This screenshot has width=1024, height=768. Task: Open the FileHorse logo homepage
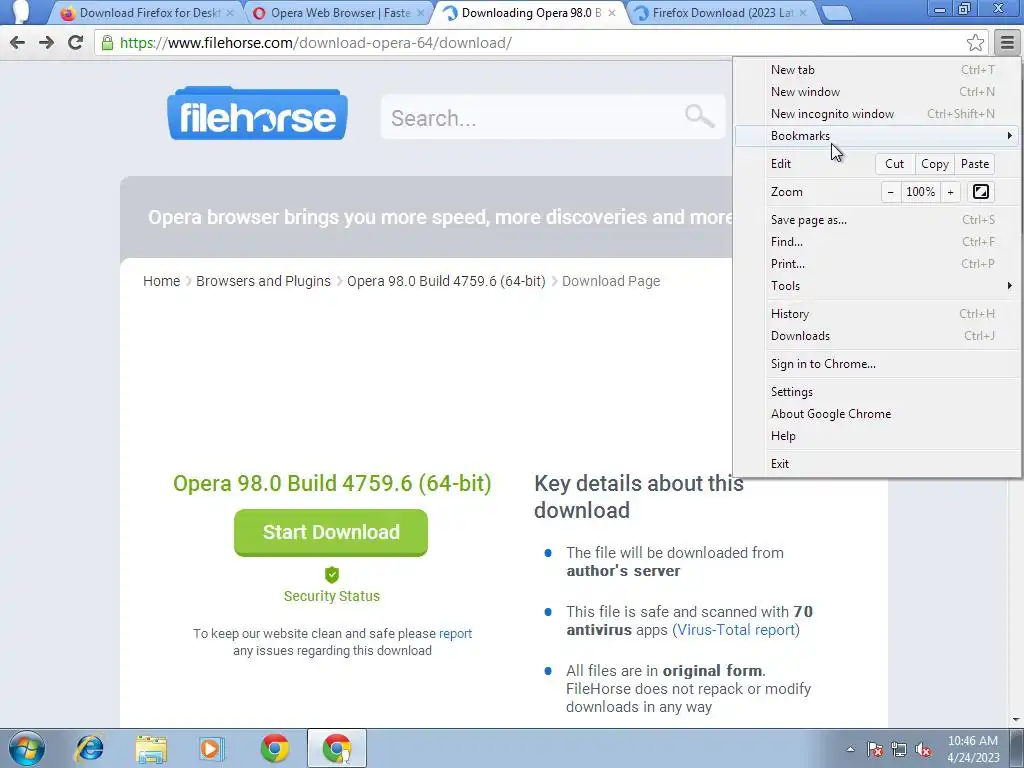(257, 114)
